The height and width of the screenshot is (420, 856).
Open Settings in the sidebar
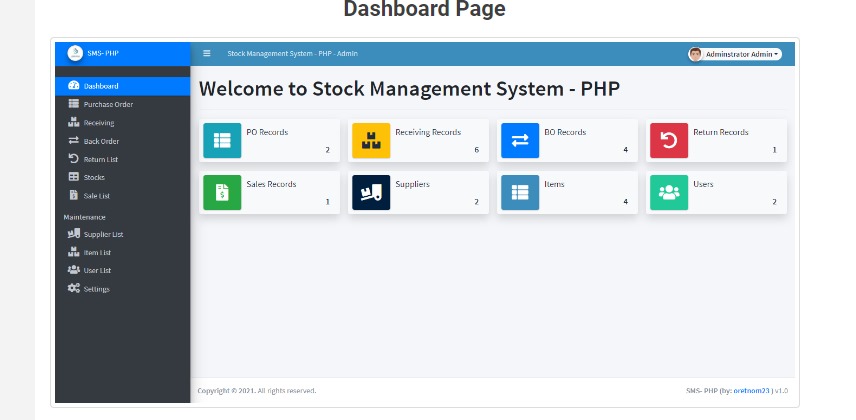pyautogui.click(x=96, y=289)
